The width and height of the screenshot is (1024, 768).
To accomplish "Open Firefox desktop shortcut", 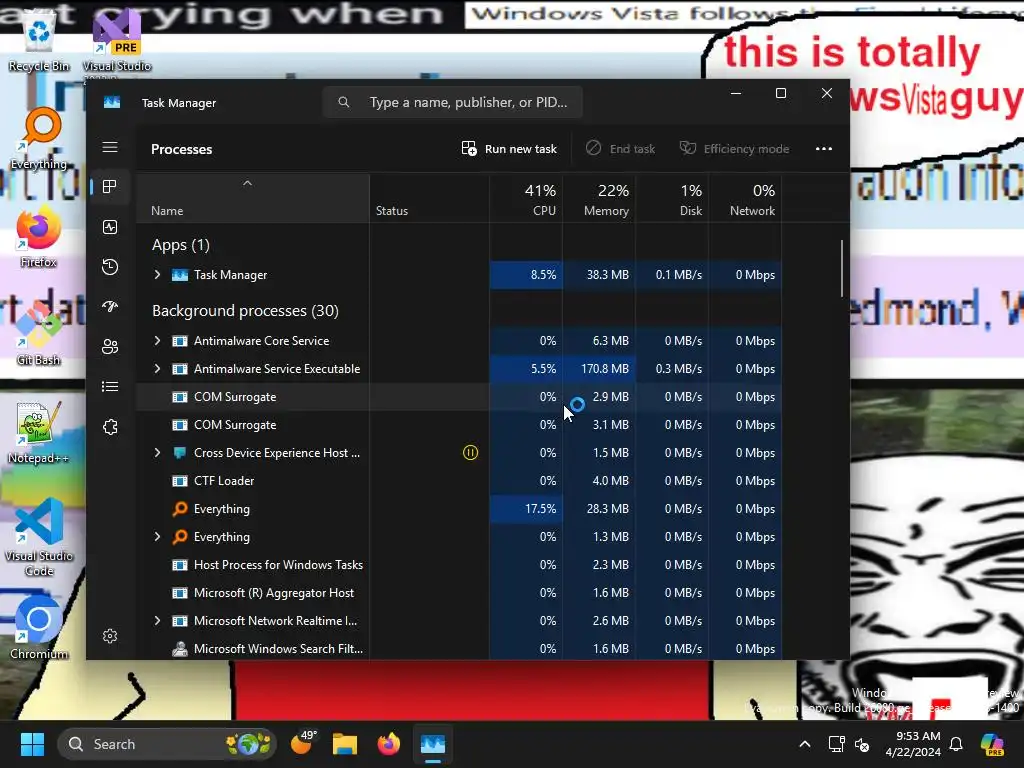I will [x=39, y=236].
